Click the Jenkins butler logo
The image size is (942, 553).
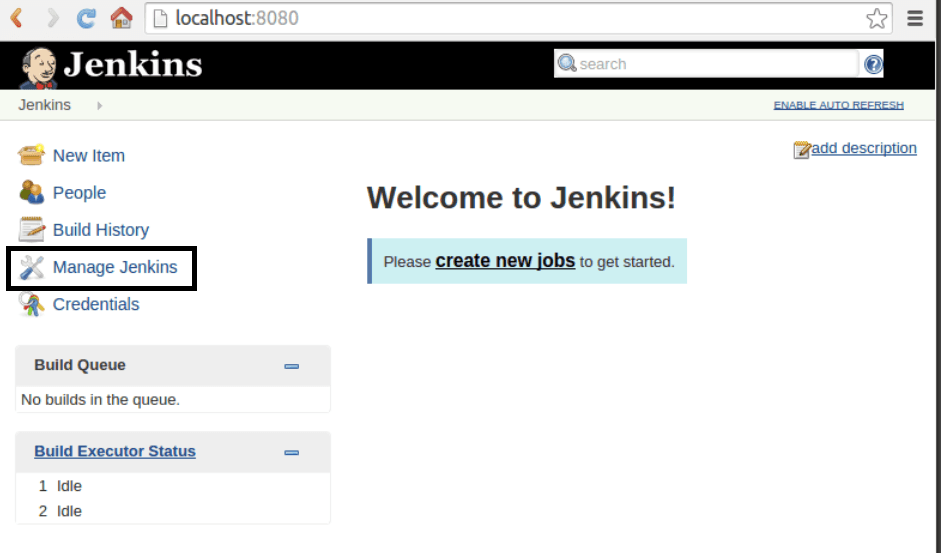pyautogui.click(x=38, y=68)
